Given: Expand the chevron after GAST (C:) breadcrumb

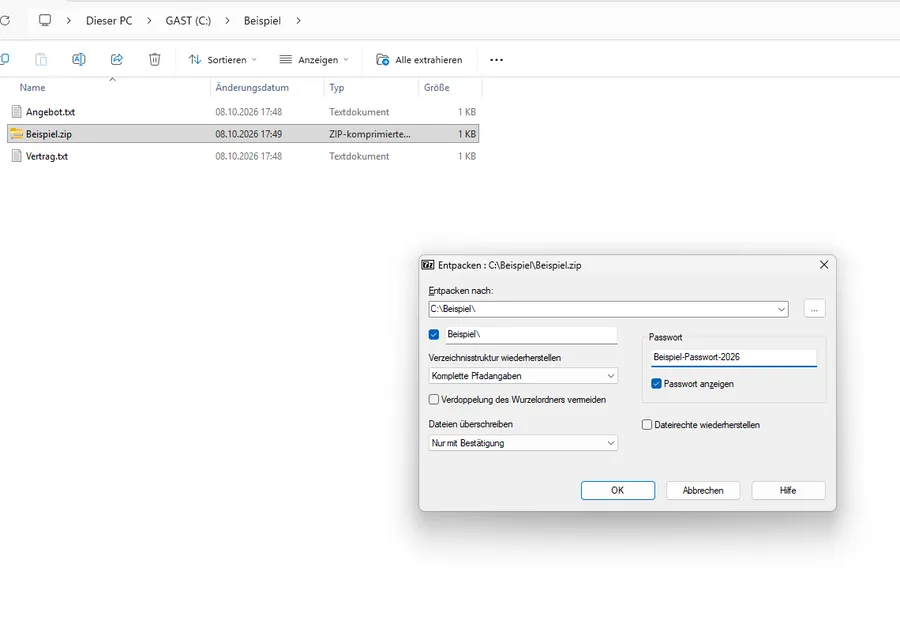Looking at the screenshot, I should pyautogui.click(x=227, y=21).
